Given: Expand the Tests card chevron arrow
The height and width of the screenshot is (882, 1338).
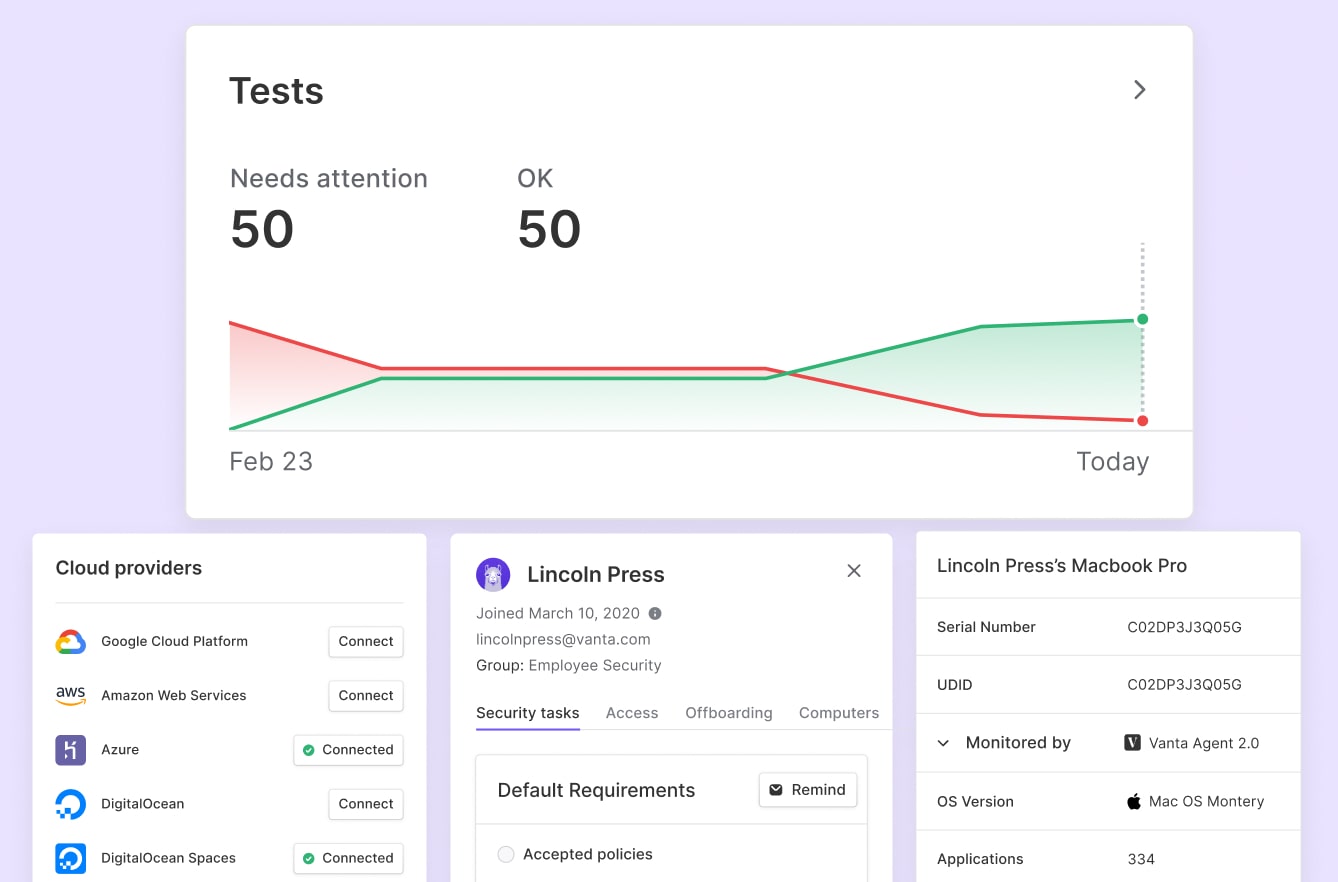Looking at the screenshot, I should pyautogui.click(x=1139, y=90).
